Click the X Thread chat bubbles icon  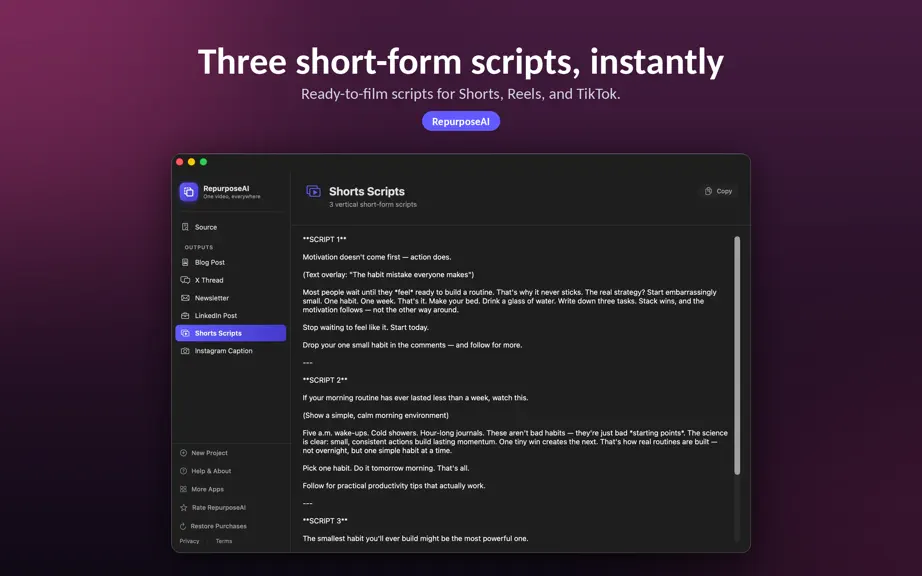click(185, 280)
